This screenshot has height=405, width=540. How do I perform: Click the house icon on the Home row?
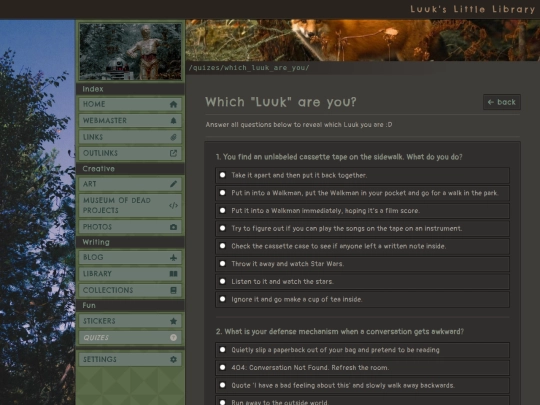click(173, 104)
